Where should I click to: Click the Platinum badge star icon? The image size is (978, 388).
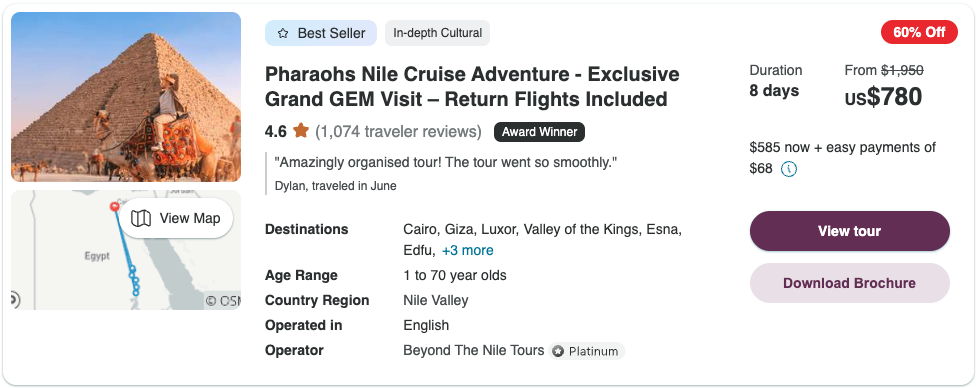(558, 351)
